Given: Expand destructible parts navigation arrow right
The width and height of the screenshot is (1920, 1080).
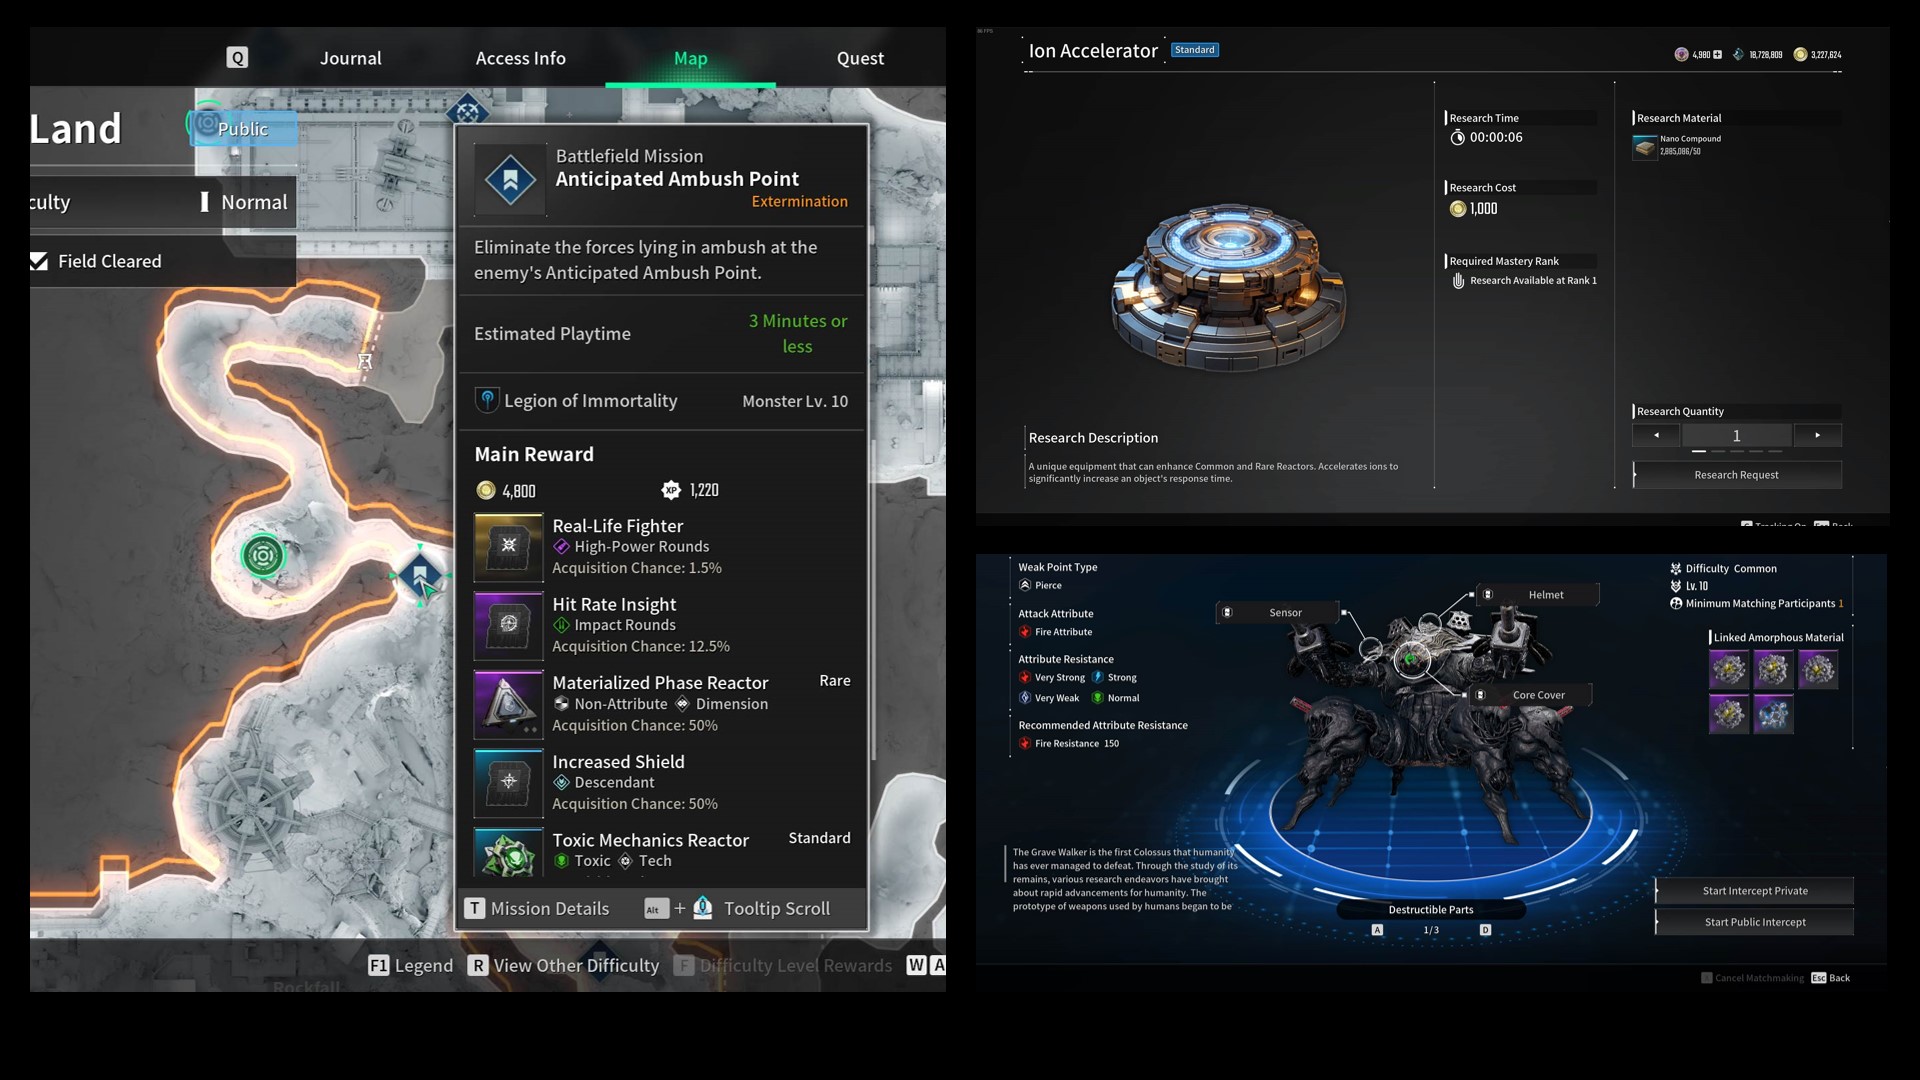Looking at the screenshot, I should pyautogui.click(x=1485, y=930).
